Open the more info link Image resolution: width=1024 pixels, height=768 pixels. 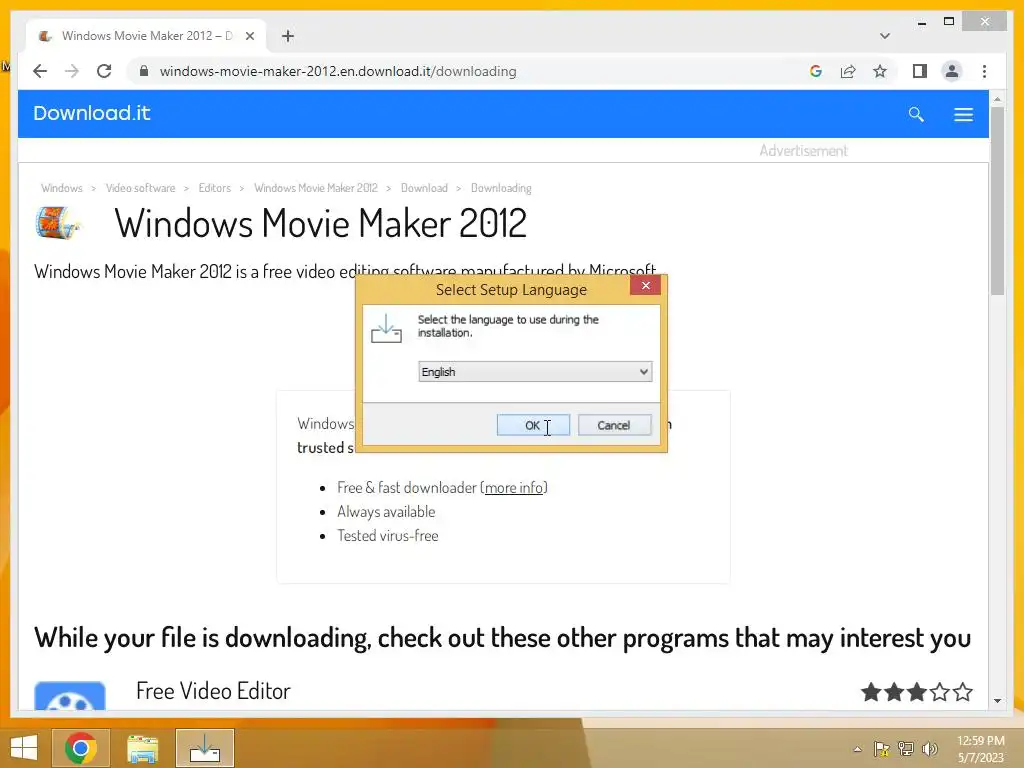click(514, 488)
